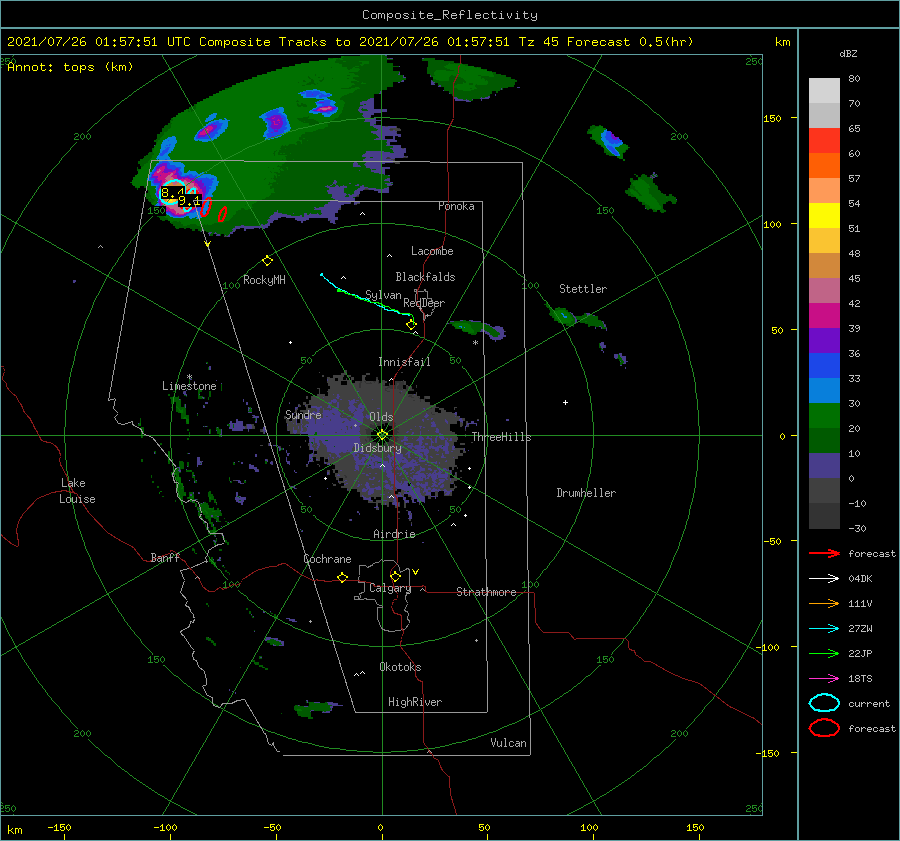This screenshot has width=900, height=841.
Task: Click the dark gray swatch between -10 and -30
Action: tap(824, 516)
